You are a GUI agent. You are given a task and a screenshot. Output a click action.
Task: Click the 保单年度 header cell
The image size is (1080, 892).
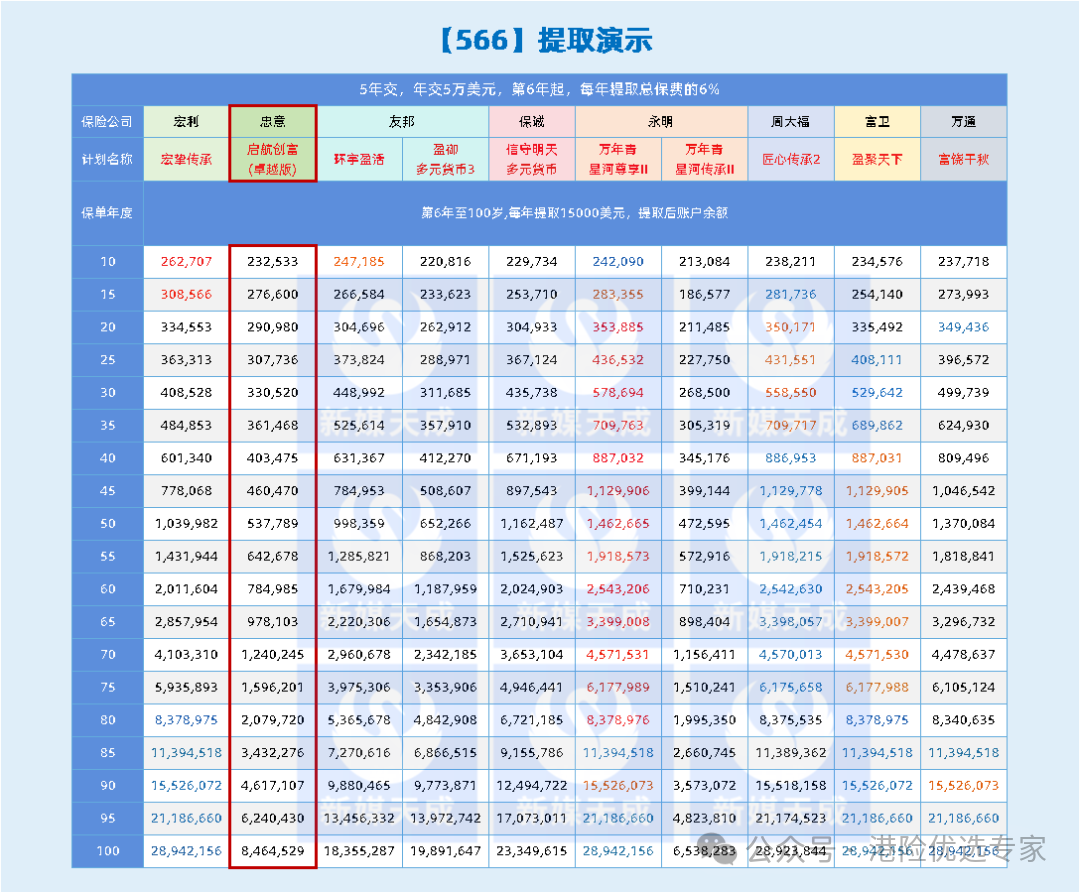[x=107, y=213]
